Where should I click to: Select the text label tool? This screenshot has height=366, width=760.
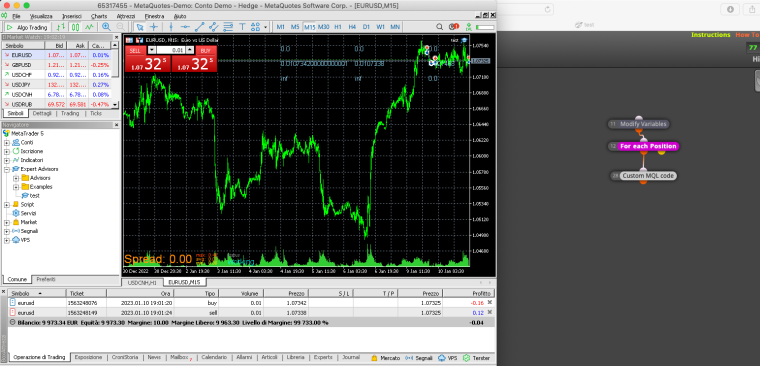click(x=242, y=27)
